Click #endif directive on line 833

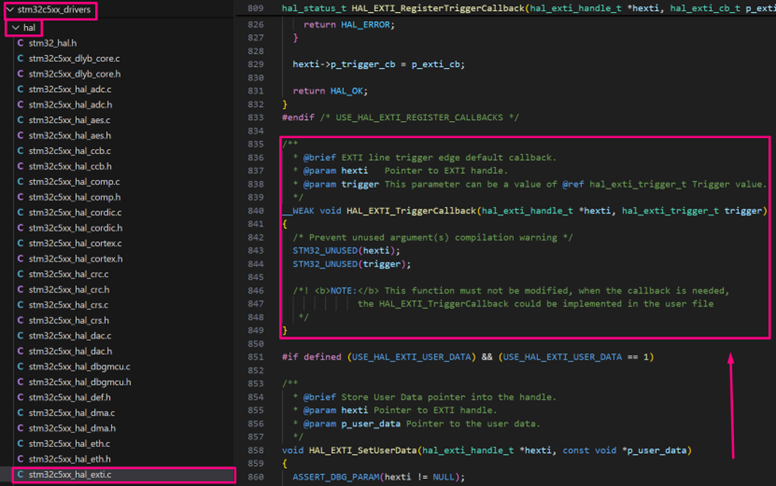click(x=298, y=117)
